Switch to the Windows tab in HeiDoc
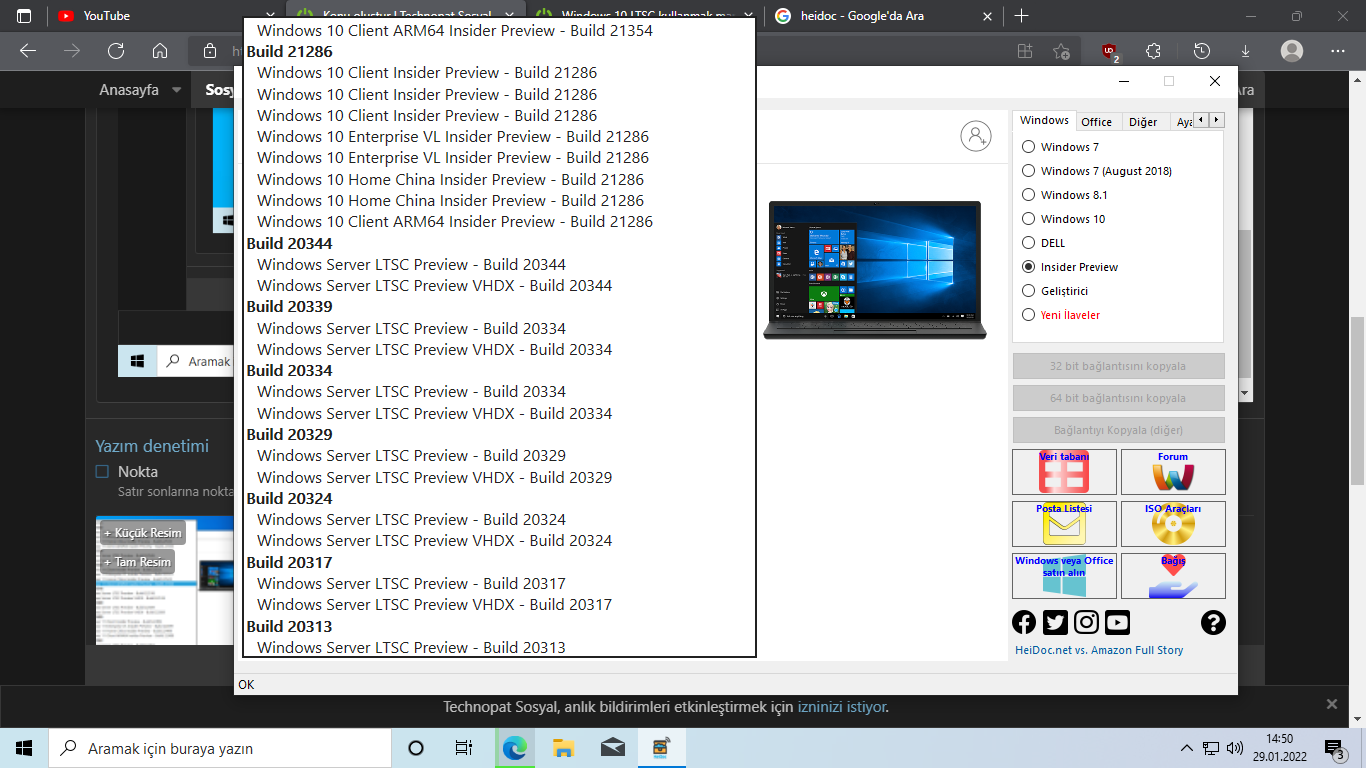This screenshot has height=768, width=1366. (x=1044, y=120)
